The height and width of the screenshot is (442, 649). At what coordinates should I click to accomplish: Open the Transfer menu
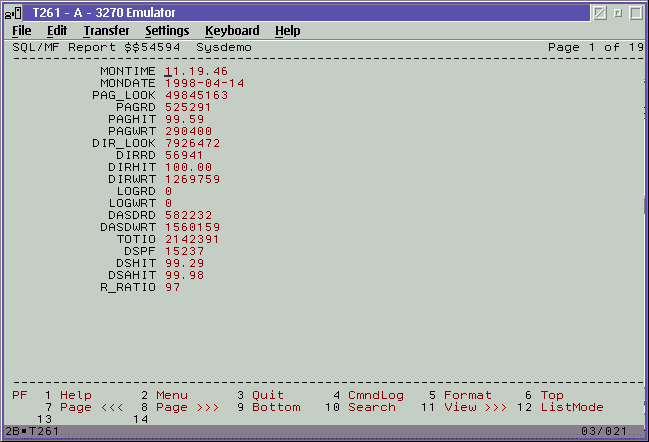(106, 31)
